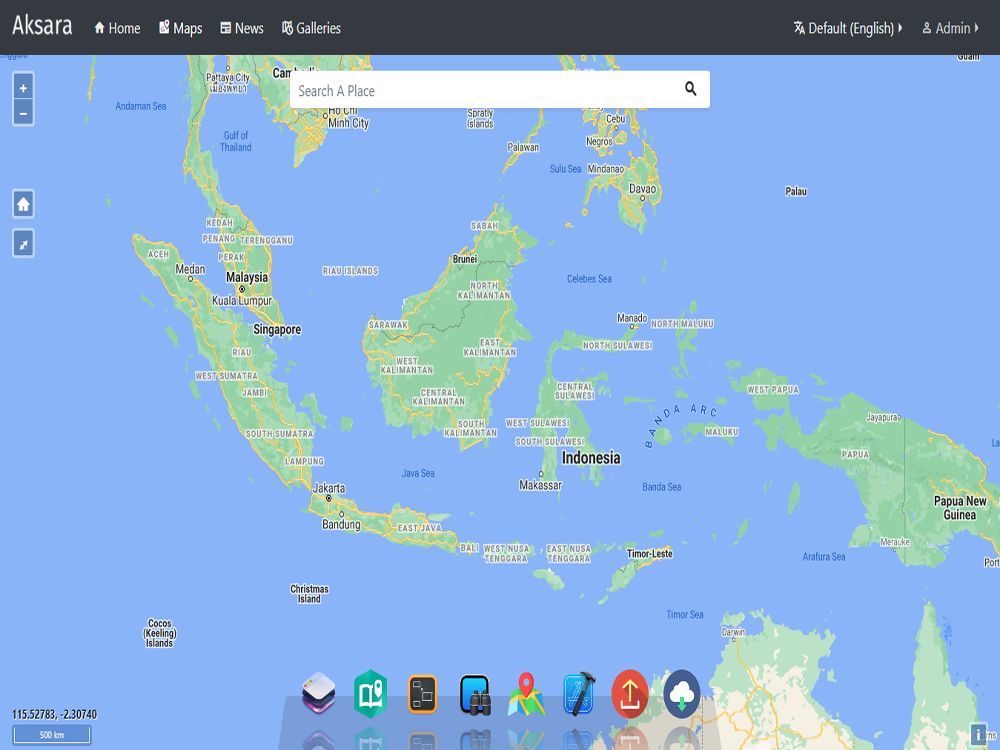The image size is (1000, 750).
Task: Click the Cocos (Keeling) Islands label
Action: (x=159, y=633)
